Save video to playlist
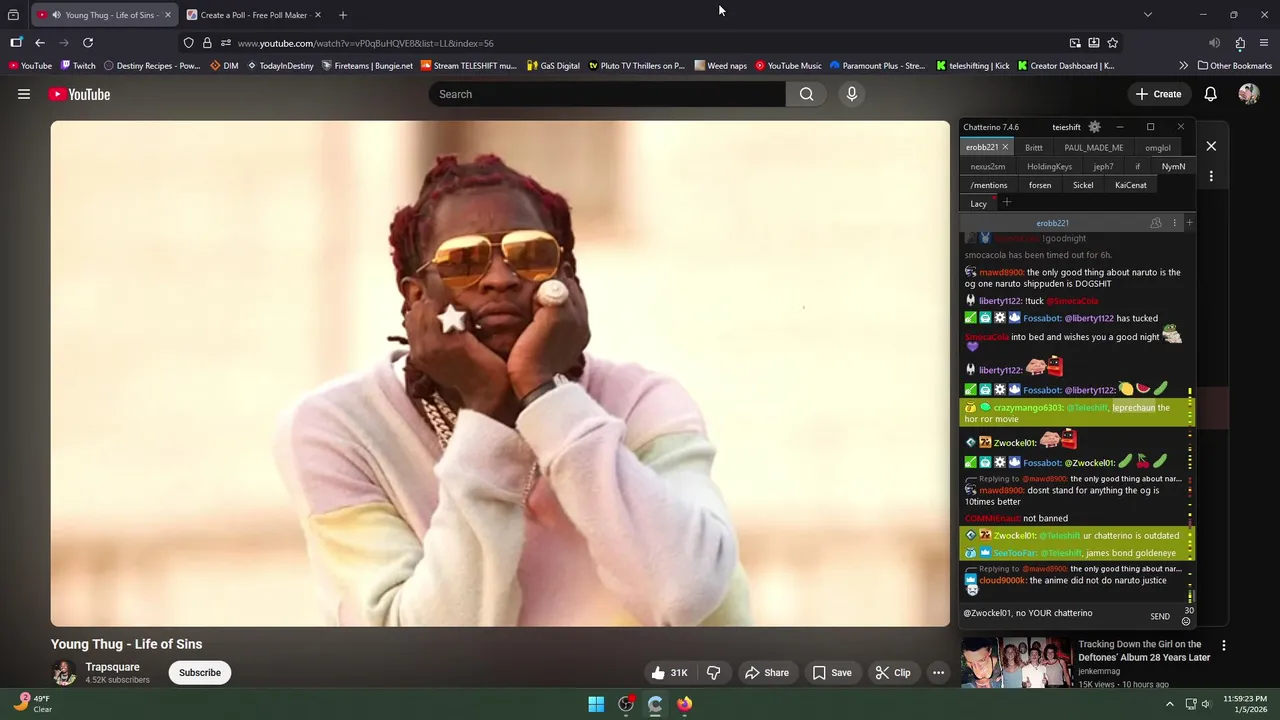The height and width of the screenshot is (720, 1280). click(832, 673)
